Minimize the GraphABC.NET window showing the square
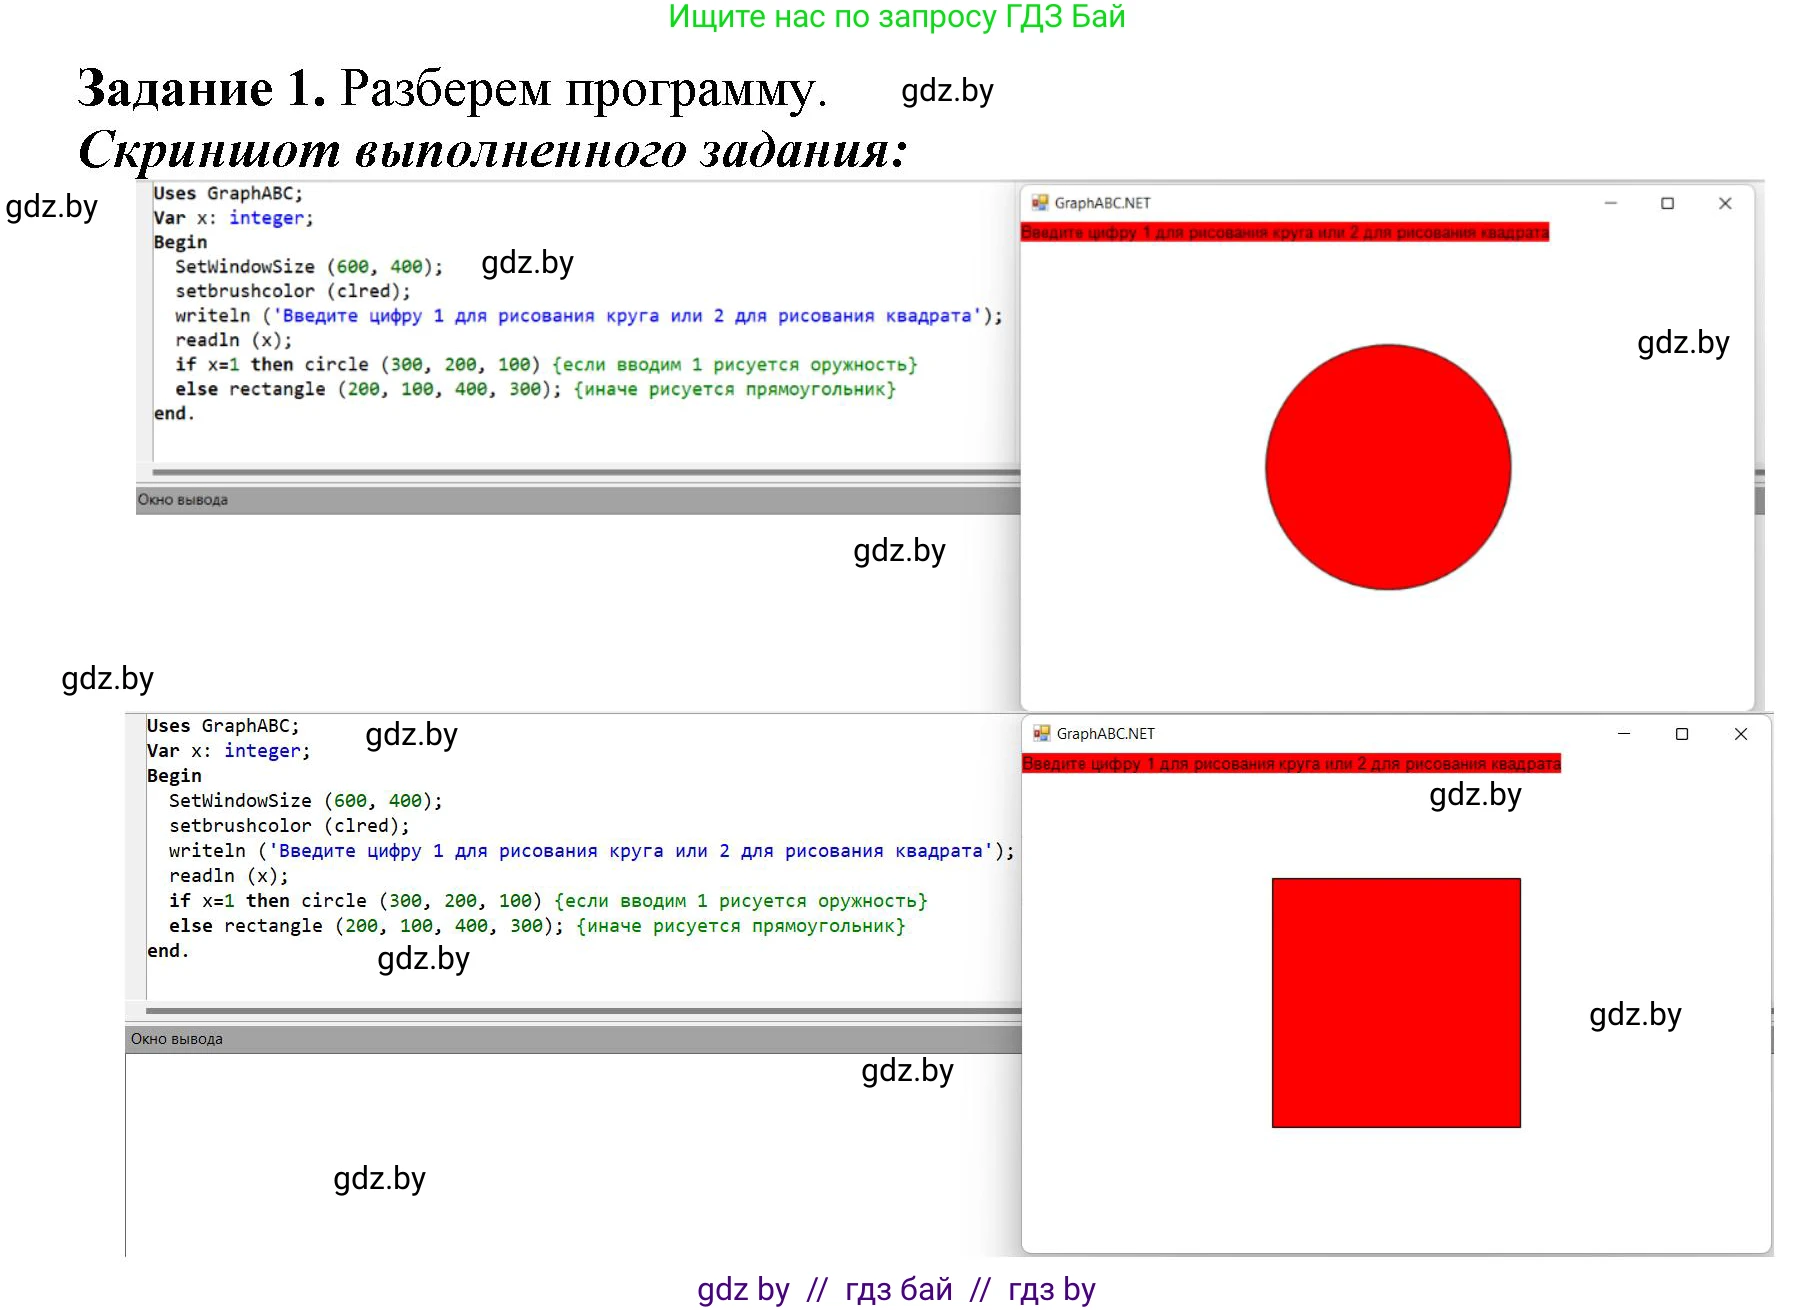 [1624, 734]
